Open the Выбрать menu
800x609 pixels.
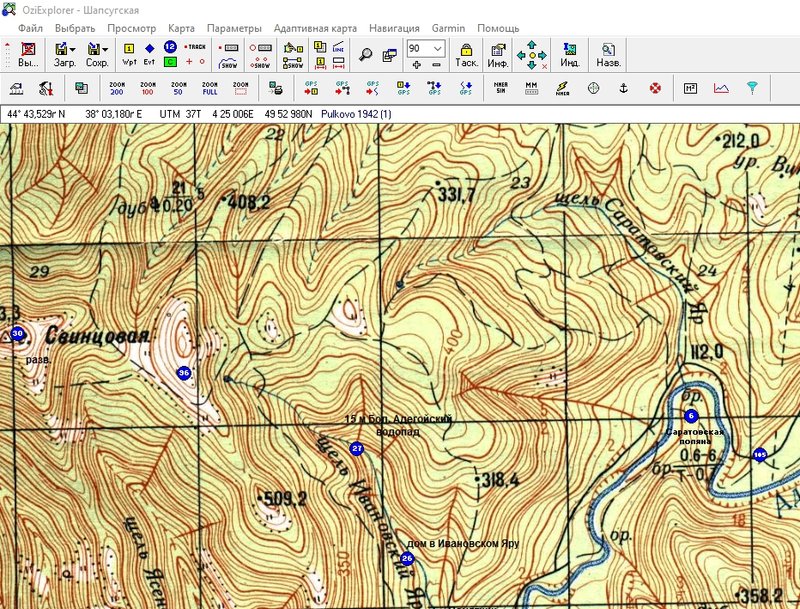click(75, 28)
